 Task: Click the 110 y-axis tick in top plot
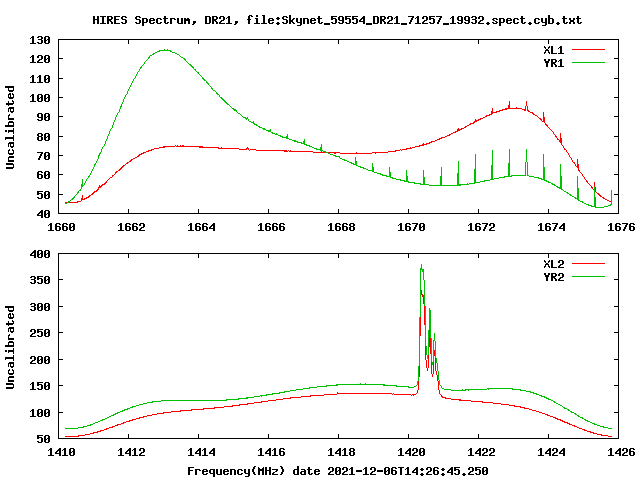tap(40, 78)
